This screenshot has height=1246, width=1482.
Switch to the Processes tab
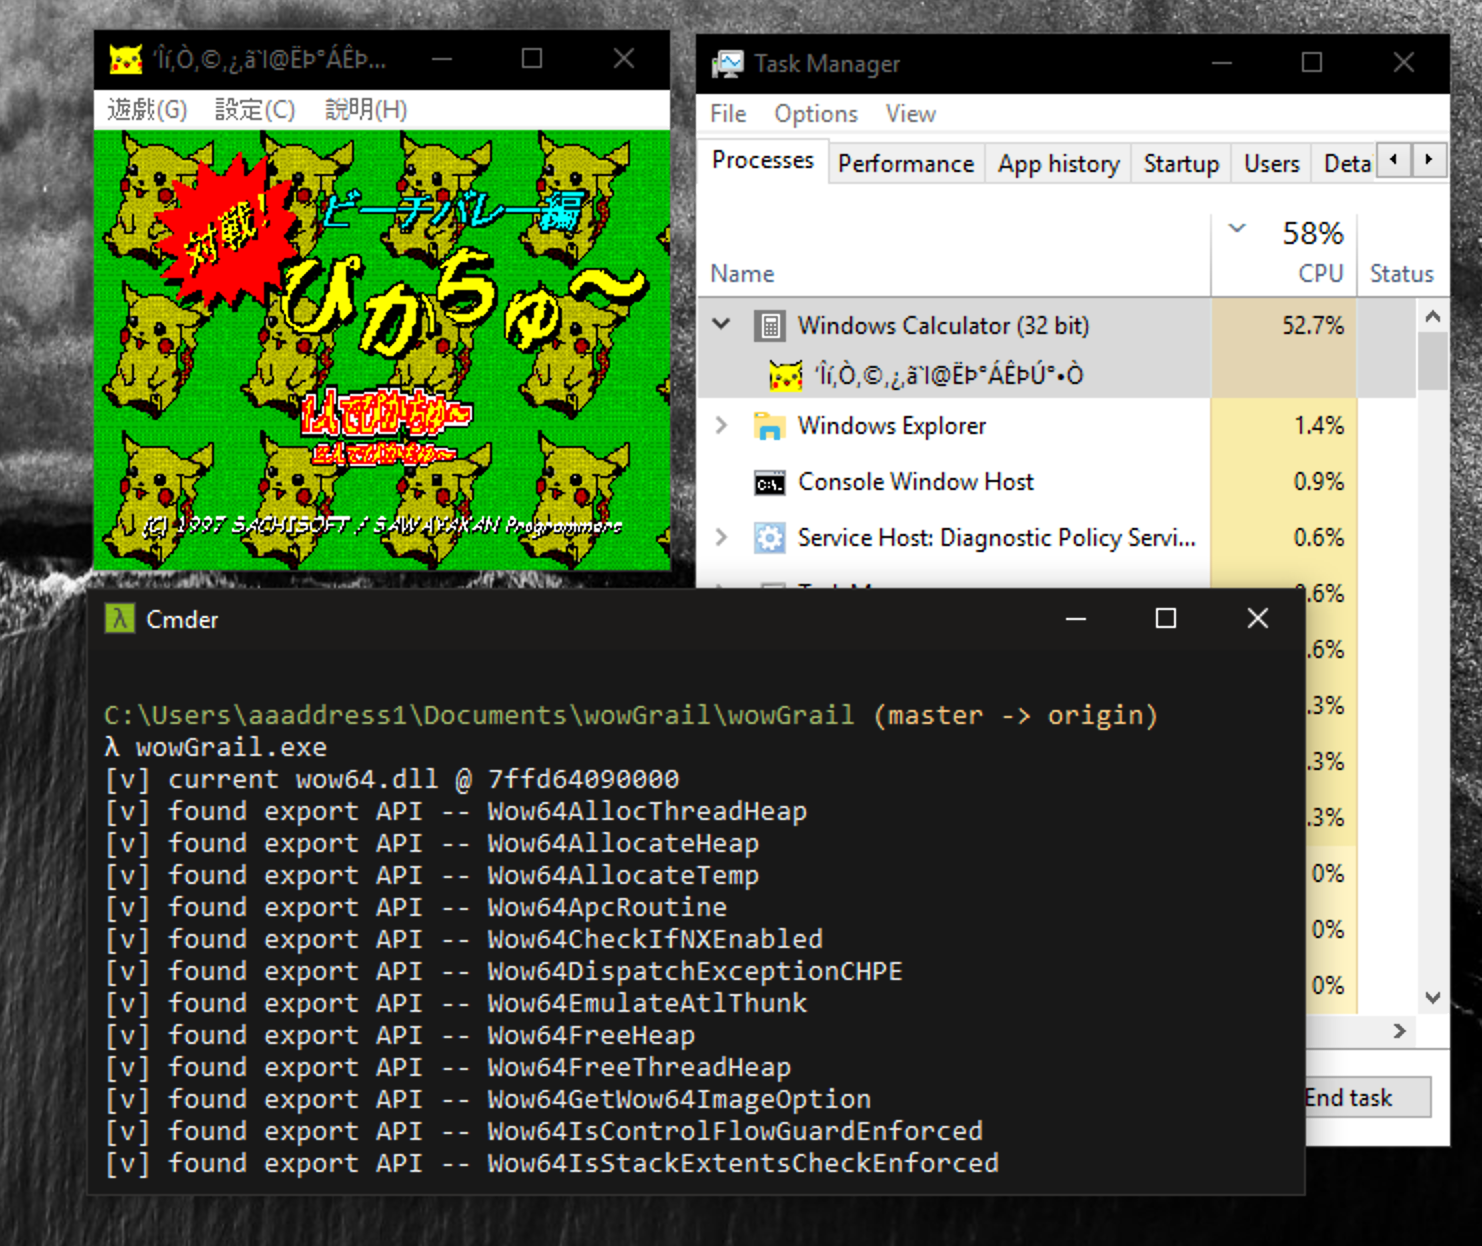763,160
